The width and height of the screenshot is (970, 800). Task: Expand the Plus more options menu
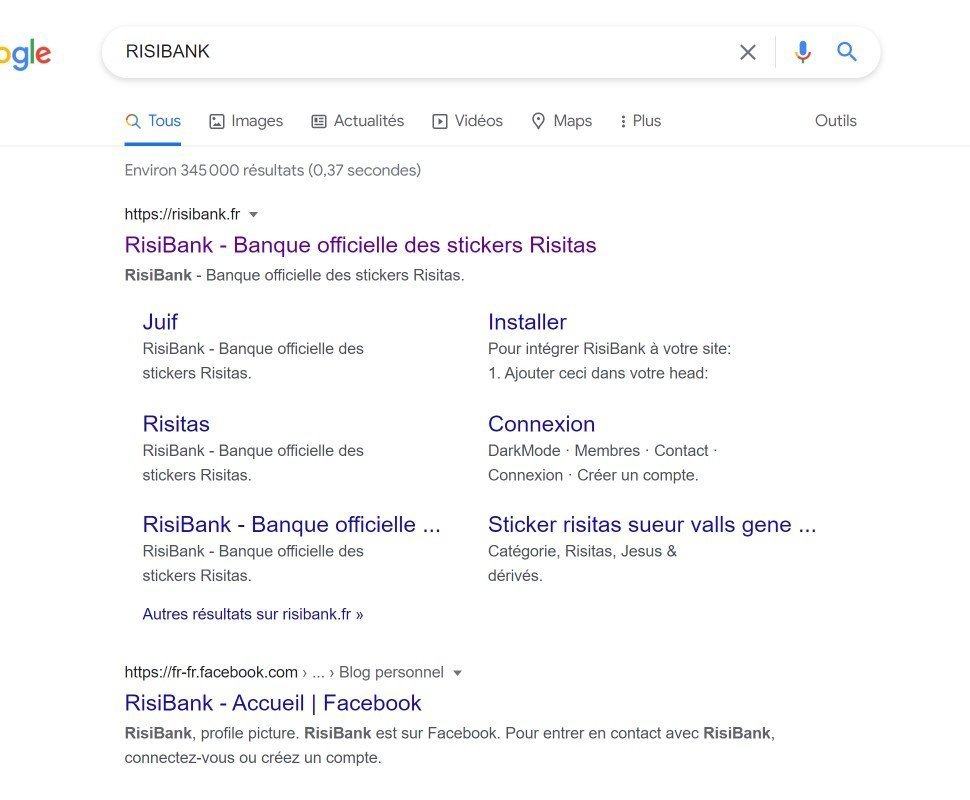(640, 121)
